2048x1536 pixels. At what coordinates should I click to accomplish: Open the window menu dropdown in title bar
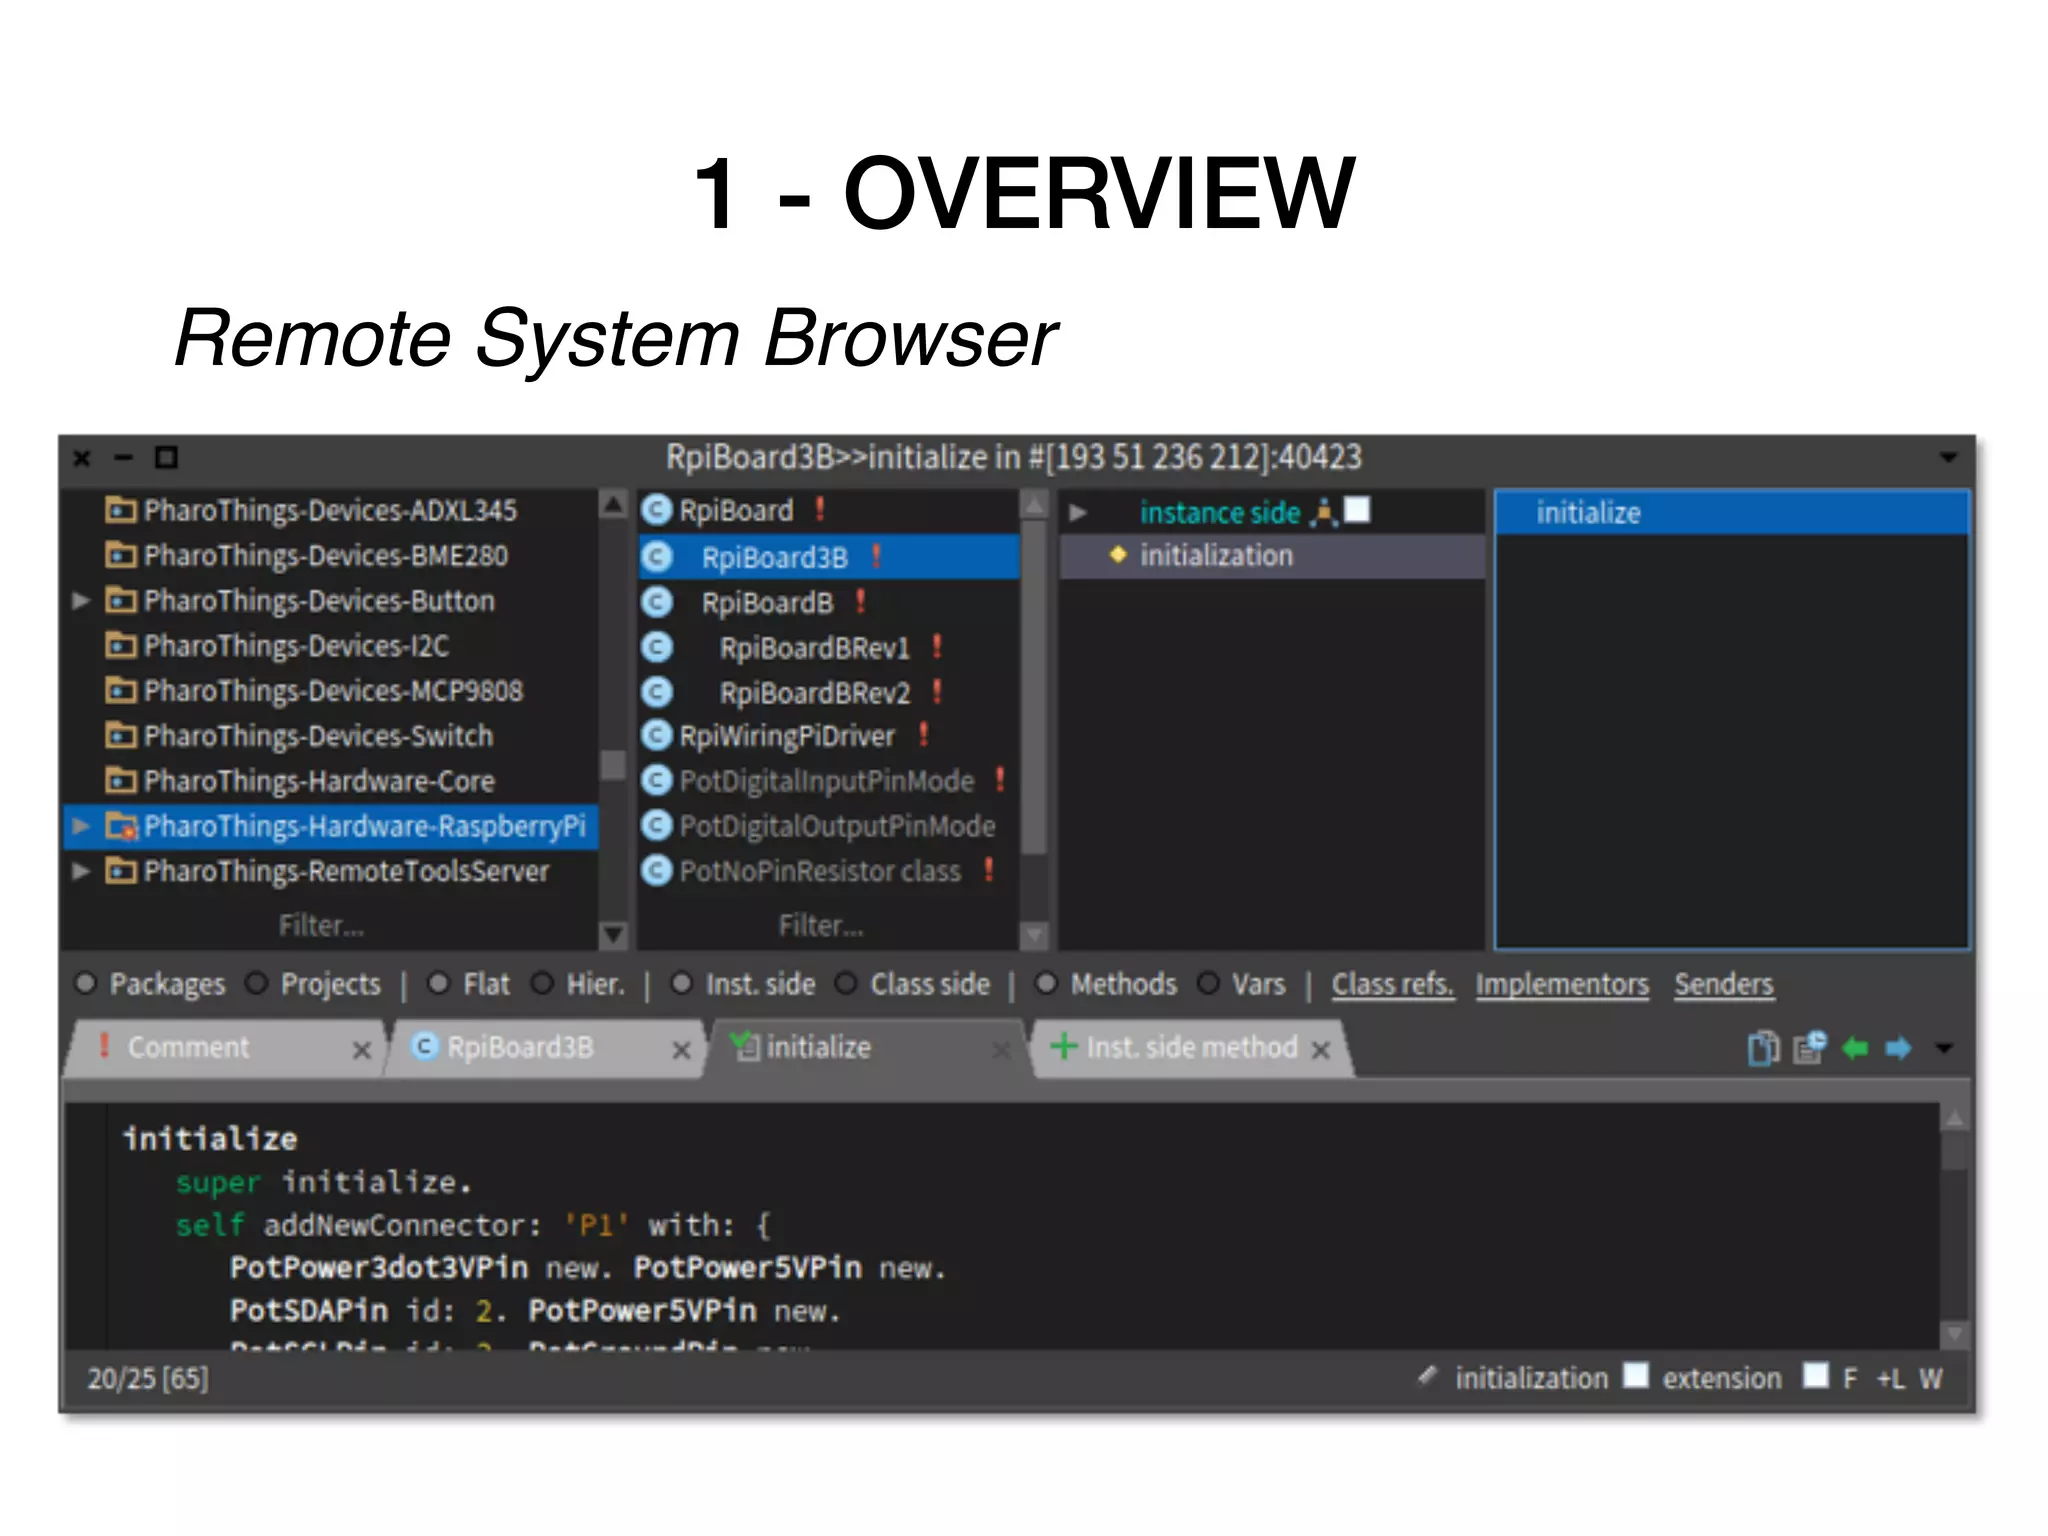click(x=1948, y=457)
